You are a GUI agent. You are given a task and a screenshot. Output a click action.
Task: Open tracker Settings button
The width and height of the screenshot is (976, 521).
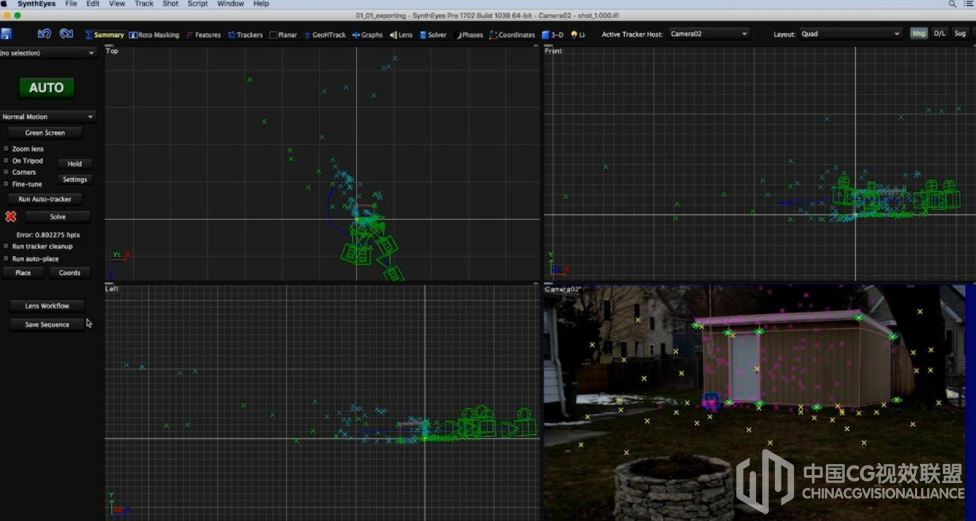point(75,179)
